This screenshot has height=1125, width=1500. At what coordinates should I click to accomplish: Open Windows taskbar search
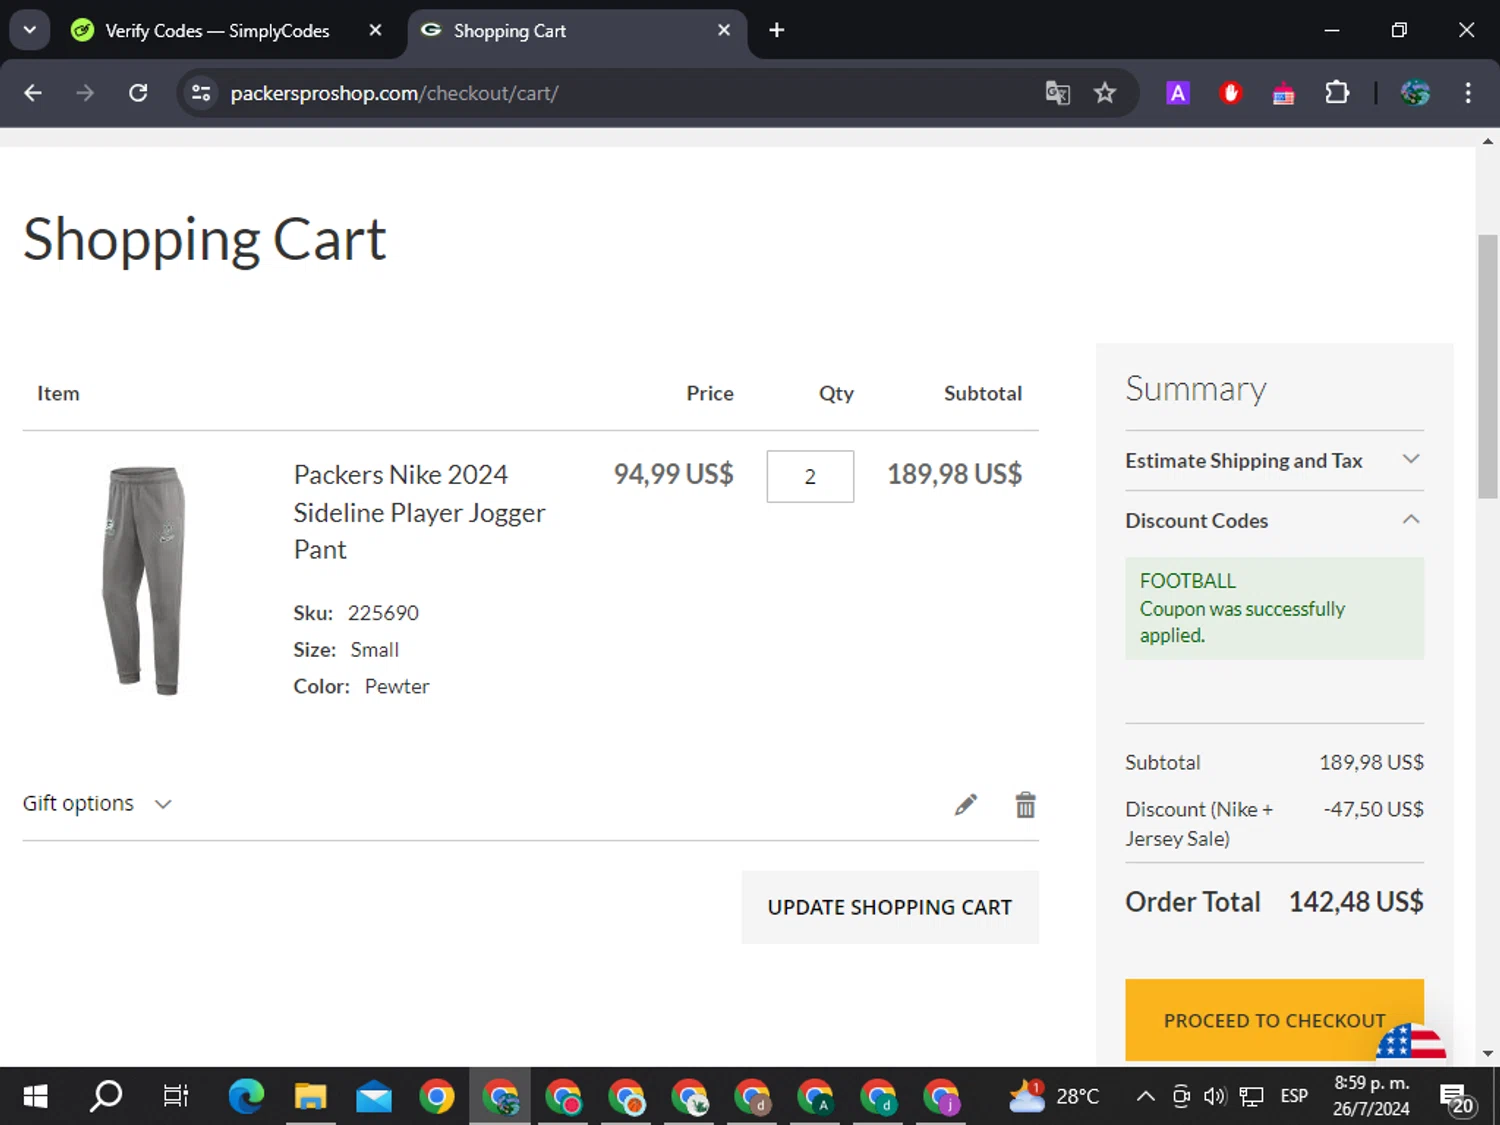[x=106, y=1097]
